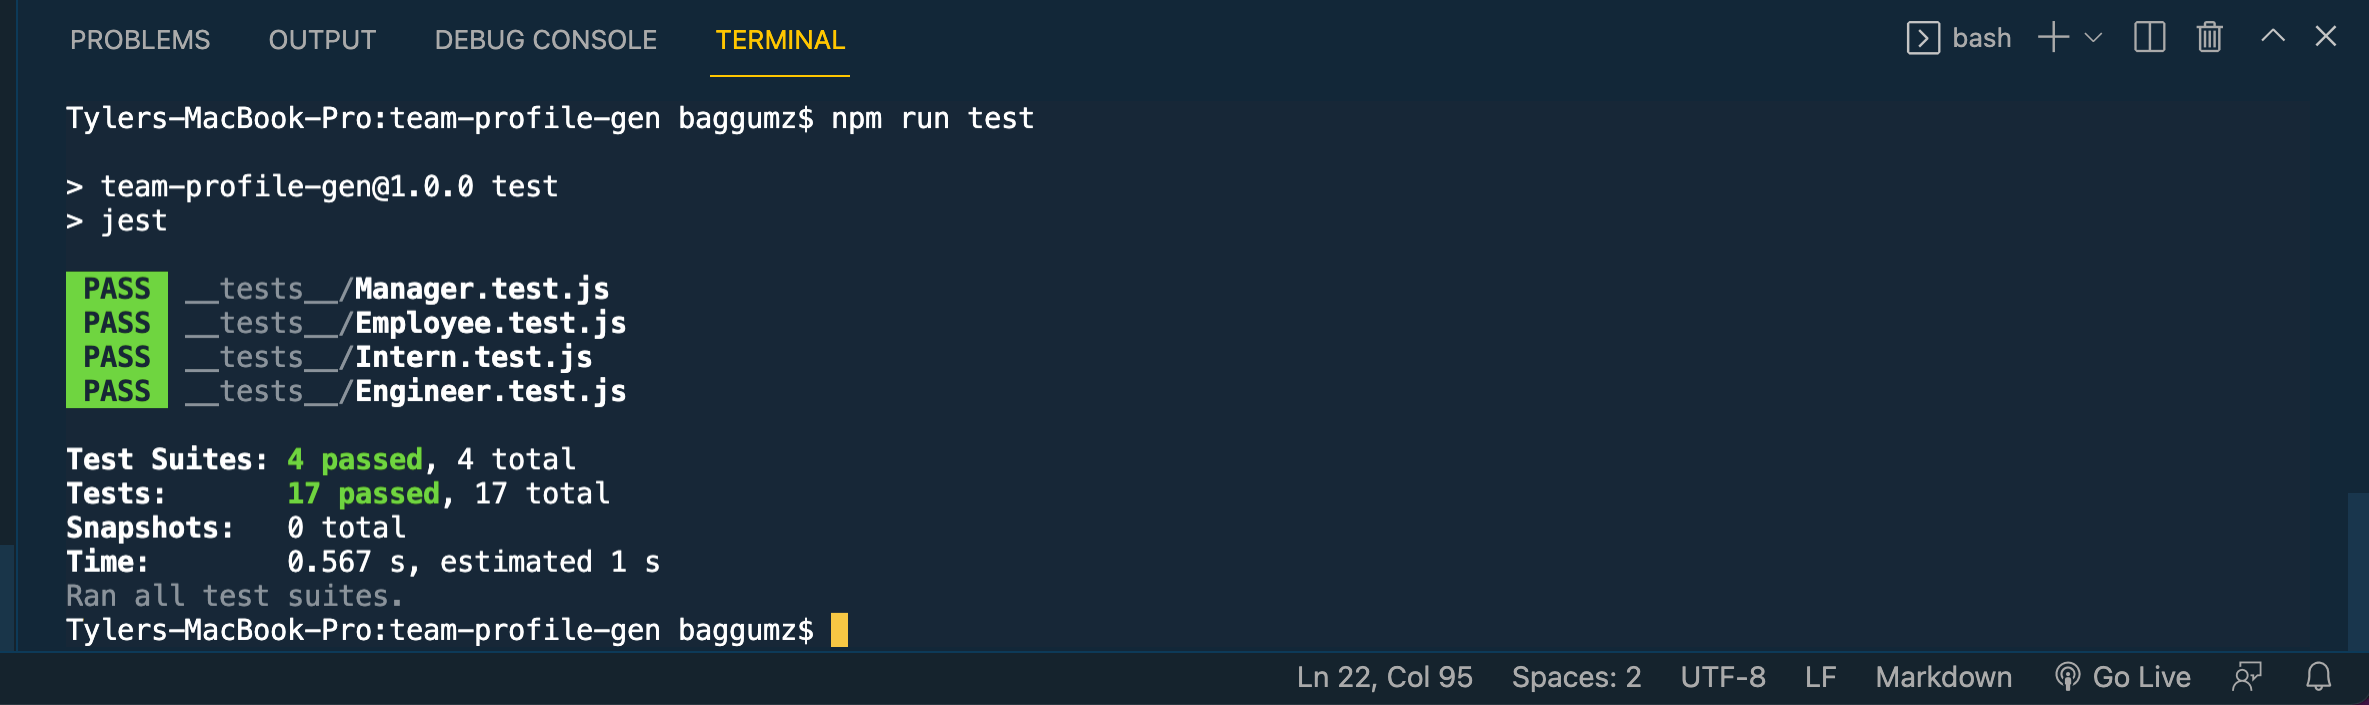Switch focus to the bash terminal entry
This screenshot has width=2369, height=705.
(1981, 37)
